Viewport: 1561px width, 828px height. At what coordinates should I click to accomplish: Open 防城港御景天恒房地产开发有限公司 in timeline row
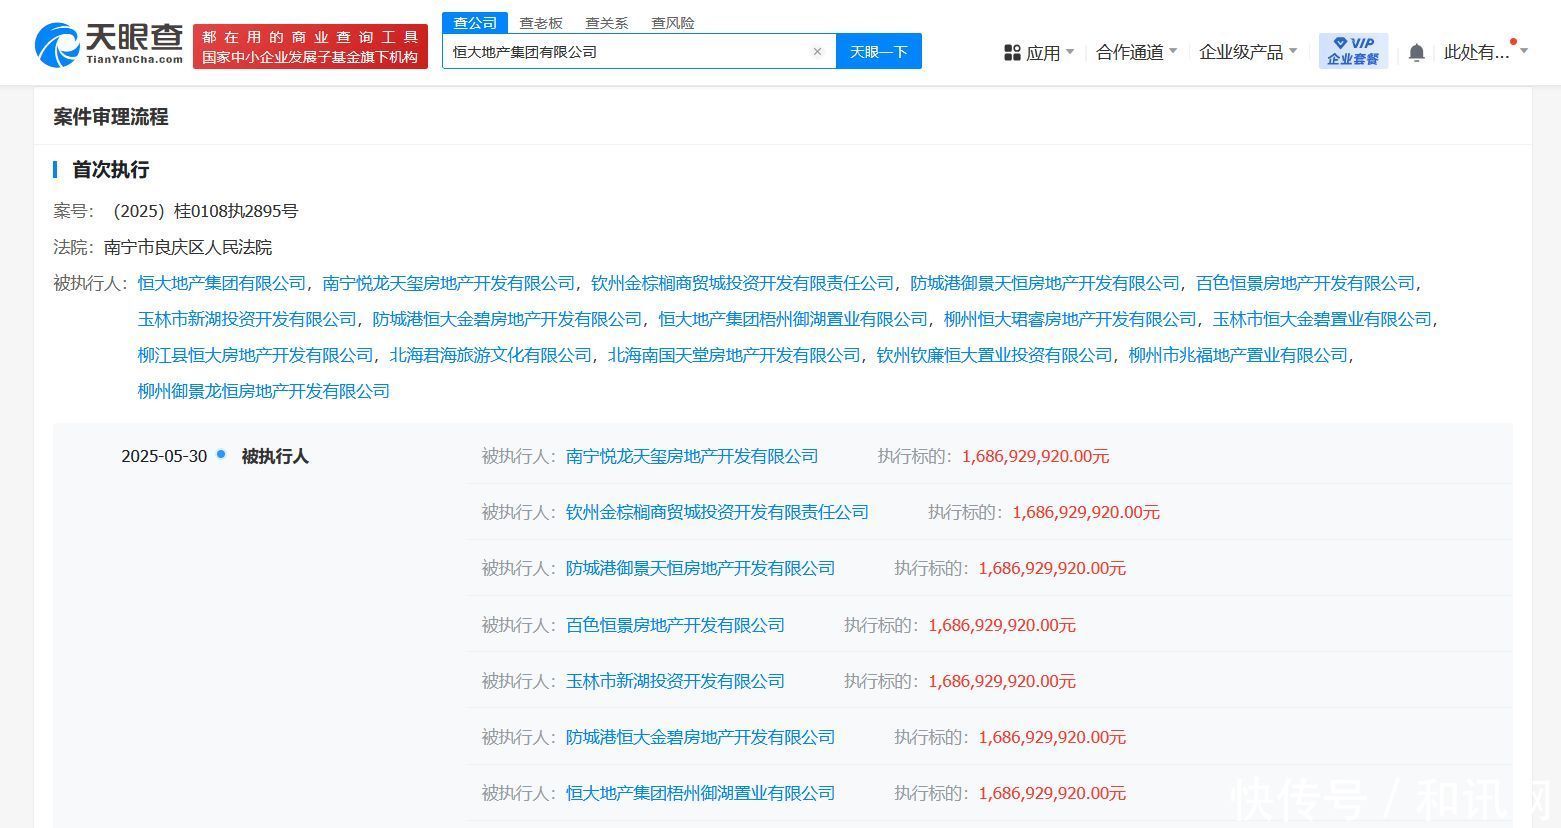coord(700,568)
